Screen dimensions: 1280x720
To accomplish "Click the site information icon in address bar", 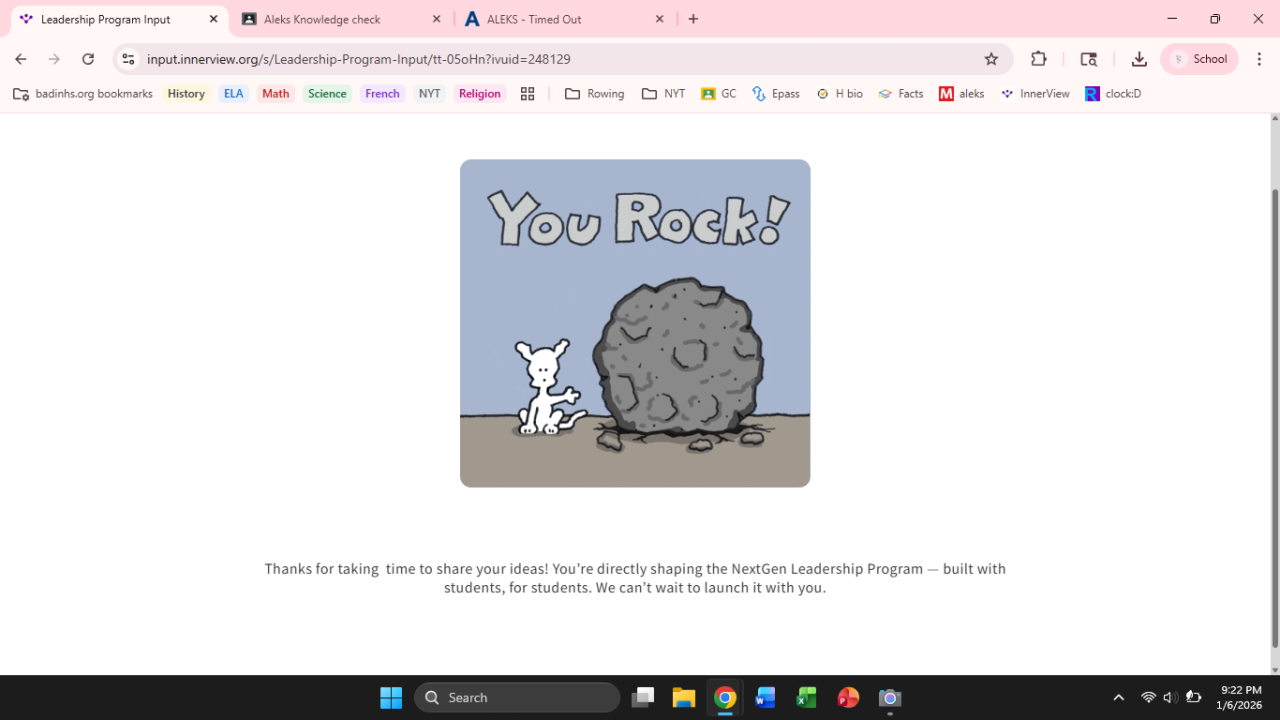I will tap(128, 59).
